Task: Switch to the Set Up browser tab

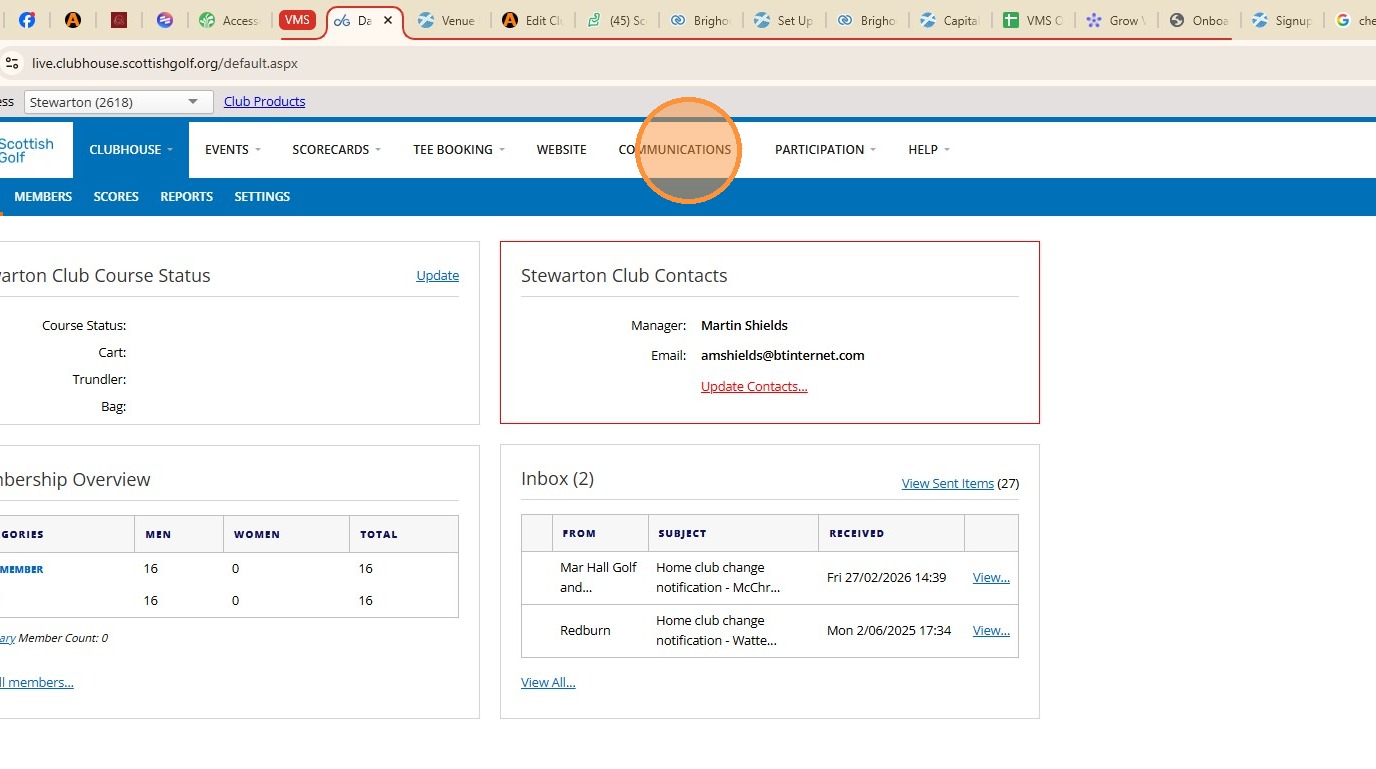Action: tap(784, 20)
